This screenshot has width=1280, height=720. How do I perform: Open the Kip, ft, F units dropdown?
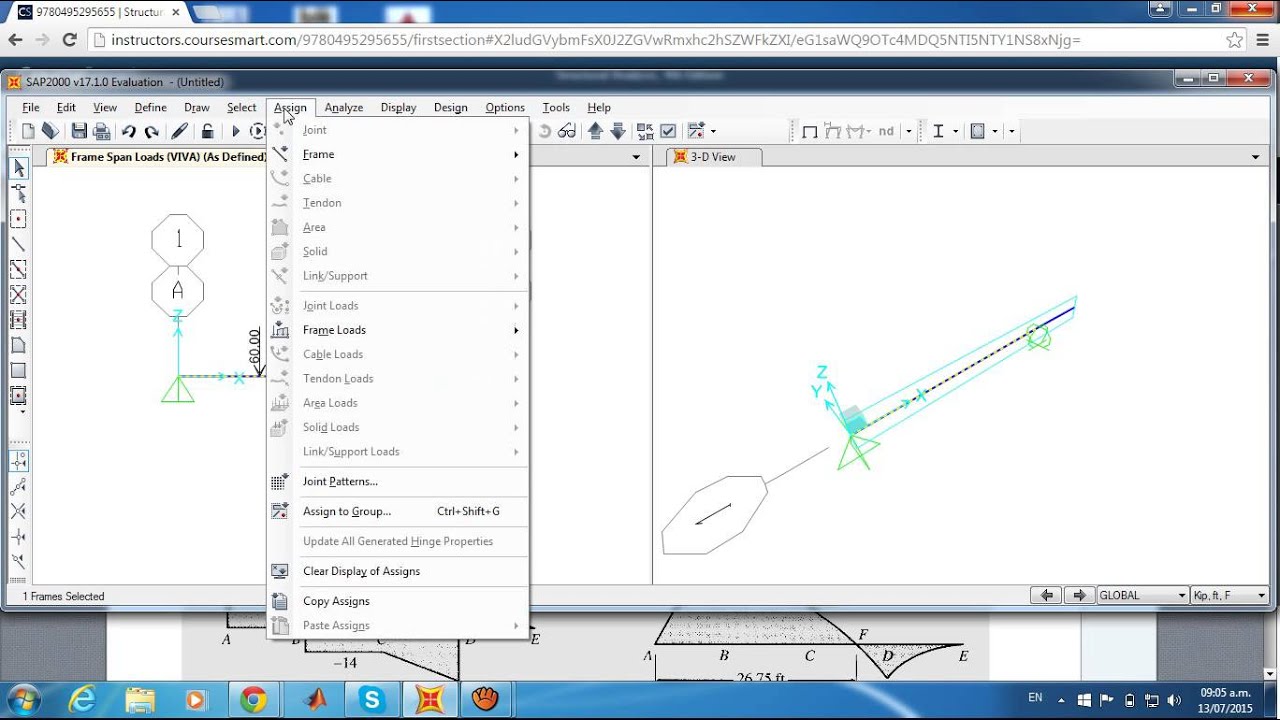pyautogui.click(x=1229, y=595)
